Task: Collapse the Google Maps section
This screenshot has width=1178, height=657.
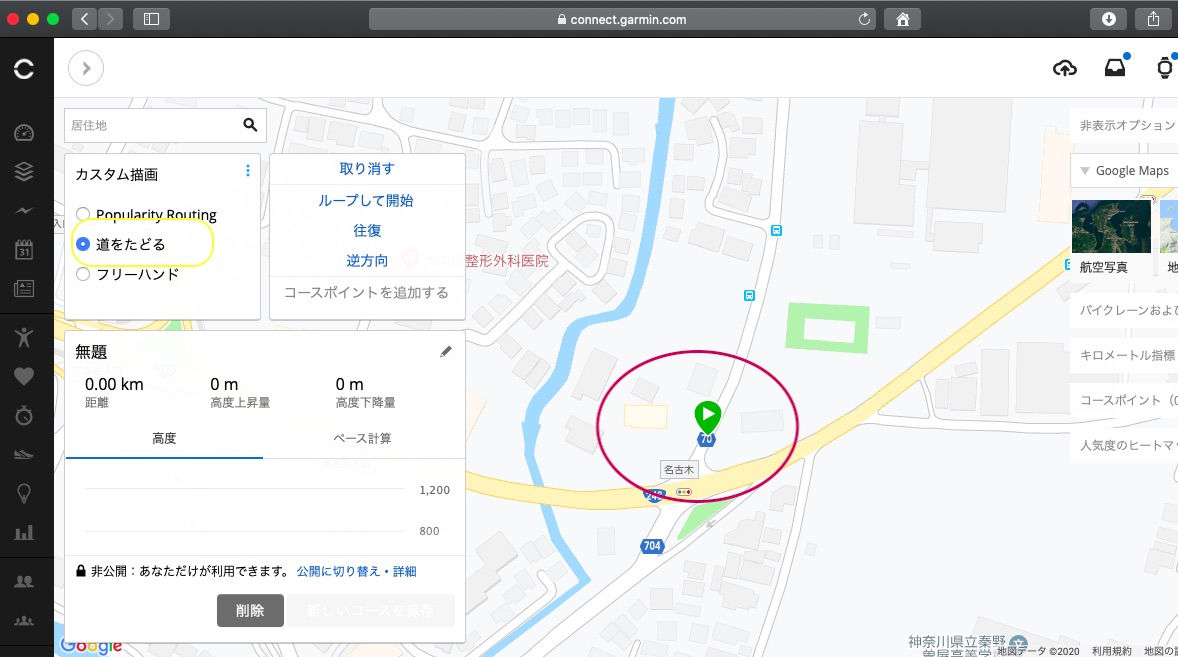Action: click(x=1085, y=171)
